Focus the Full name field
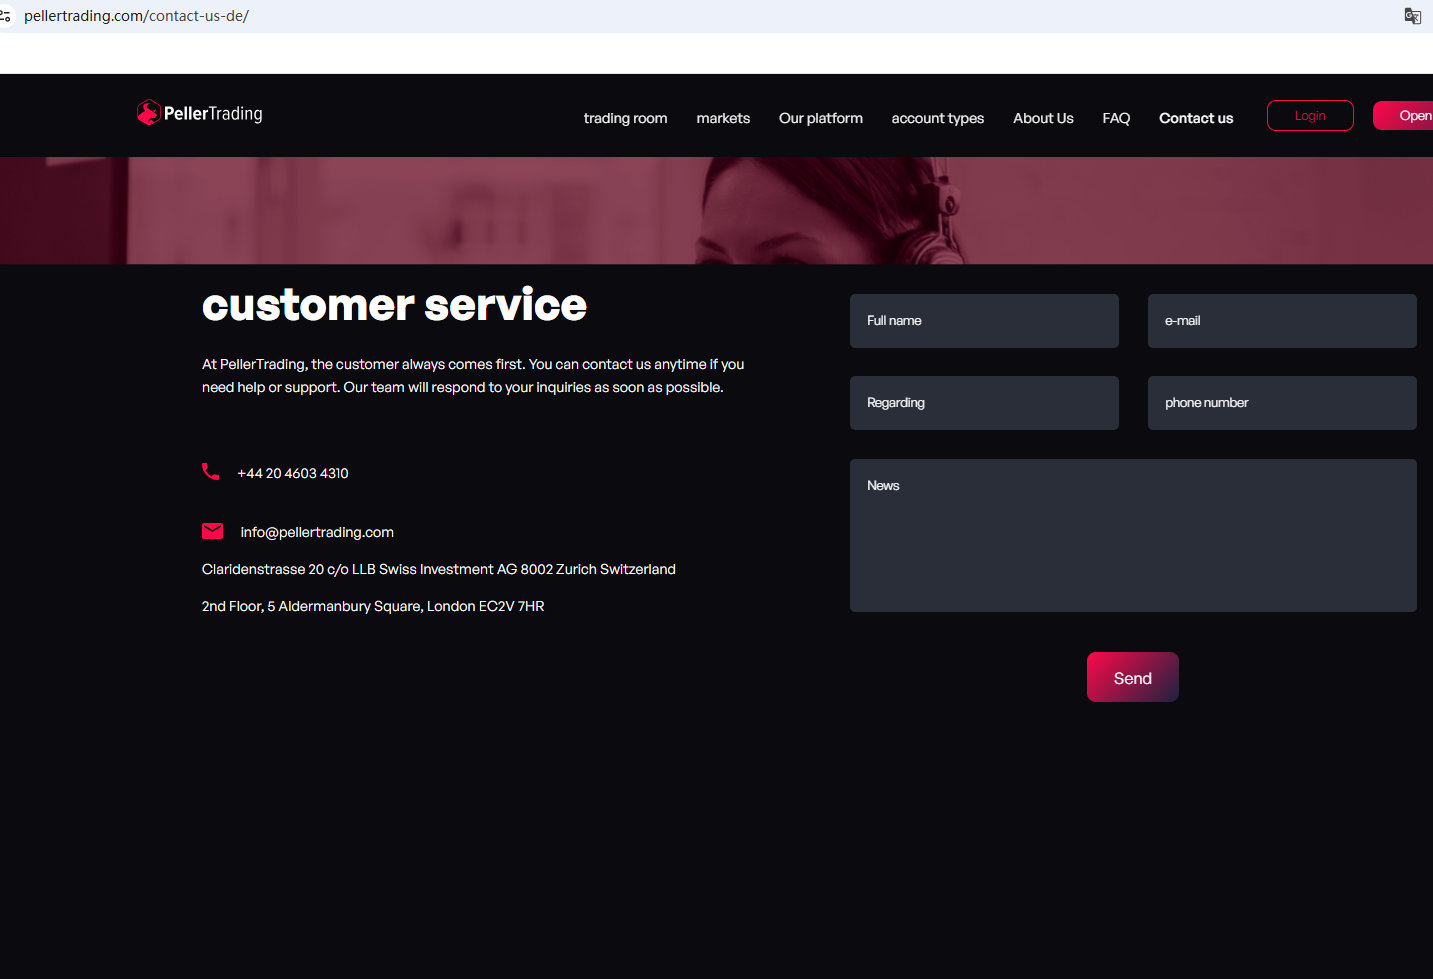Screen dimensions: 1433x979 click(984, 321)
